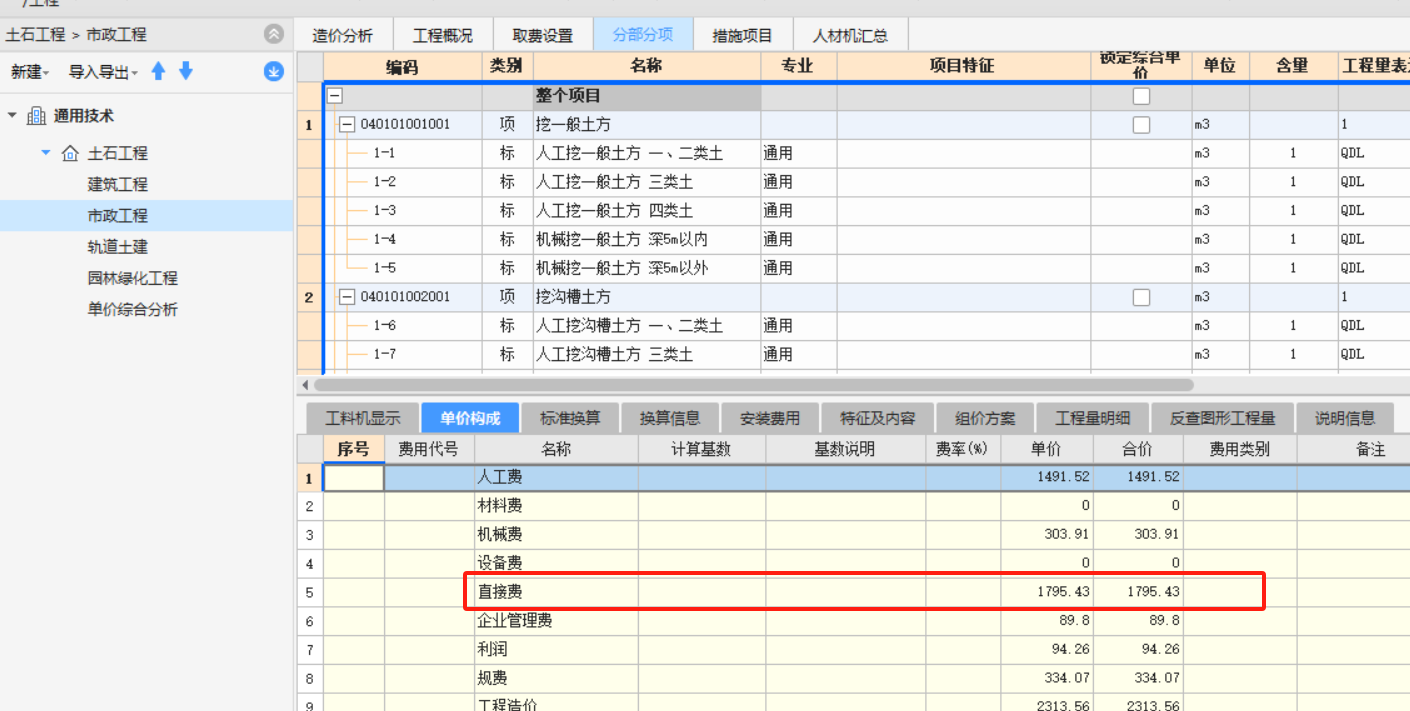The image size is (1410, 711).
Task: Open the 标准换算 tab
Action: [x=570, y=418]
